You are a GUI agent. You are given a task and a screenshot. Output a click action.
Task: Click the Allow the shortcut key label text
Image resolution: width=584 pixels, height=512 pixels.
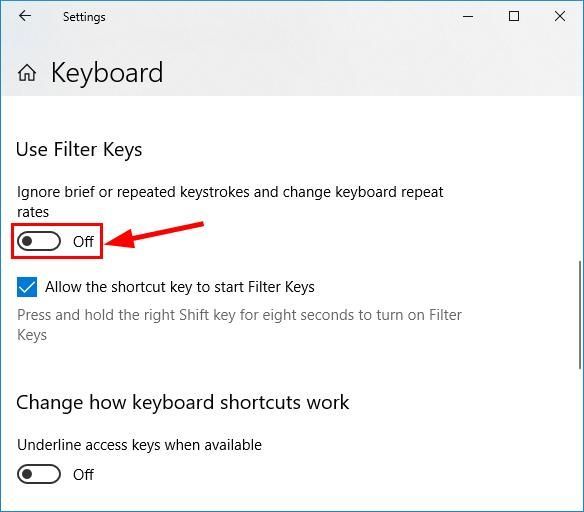[x=180, y=287]
